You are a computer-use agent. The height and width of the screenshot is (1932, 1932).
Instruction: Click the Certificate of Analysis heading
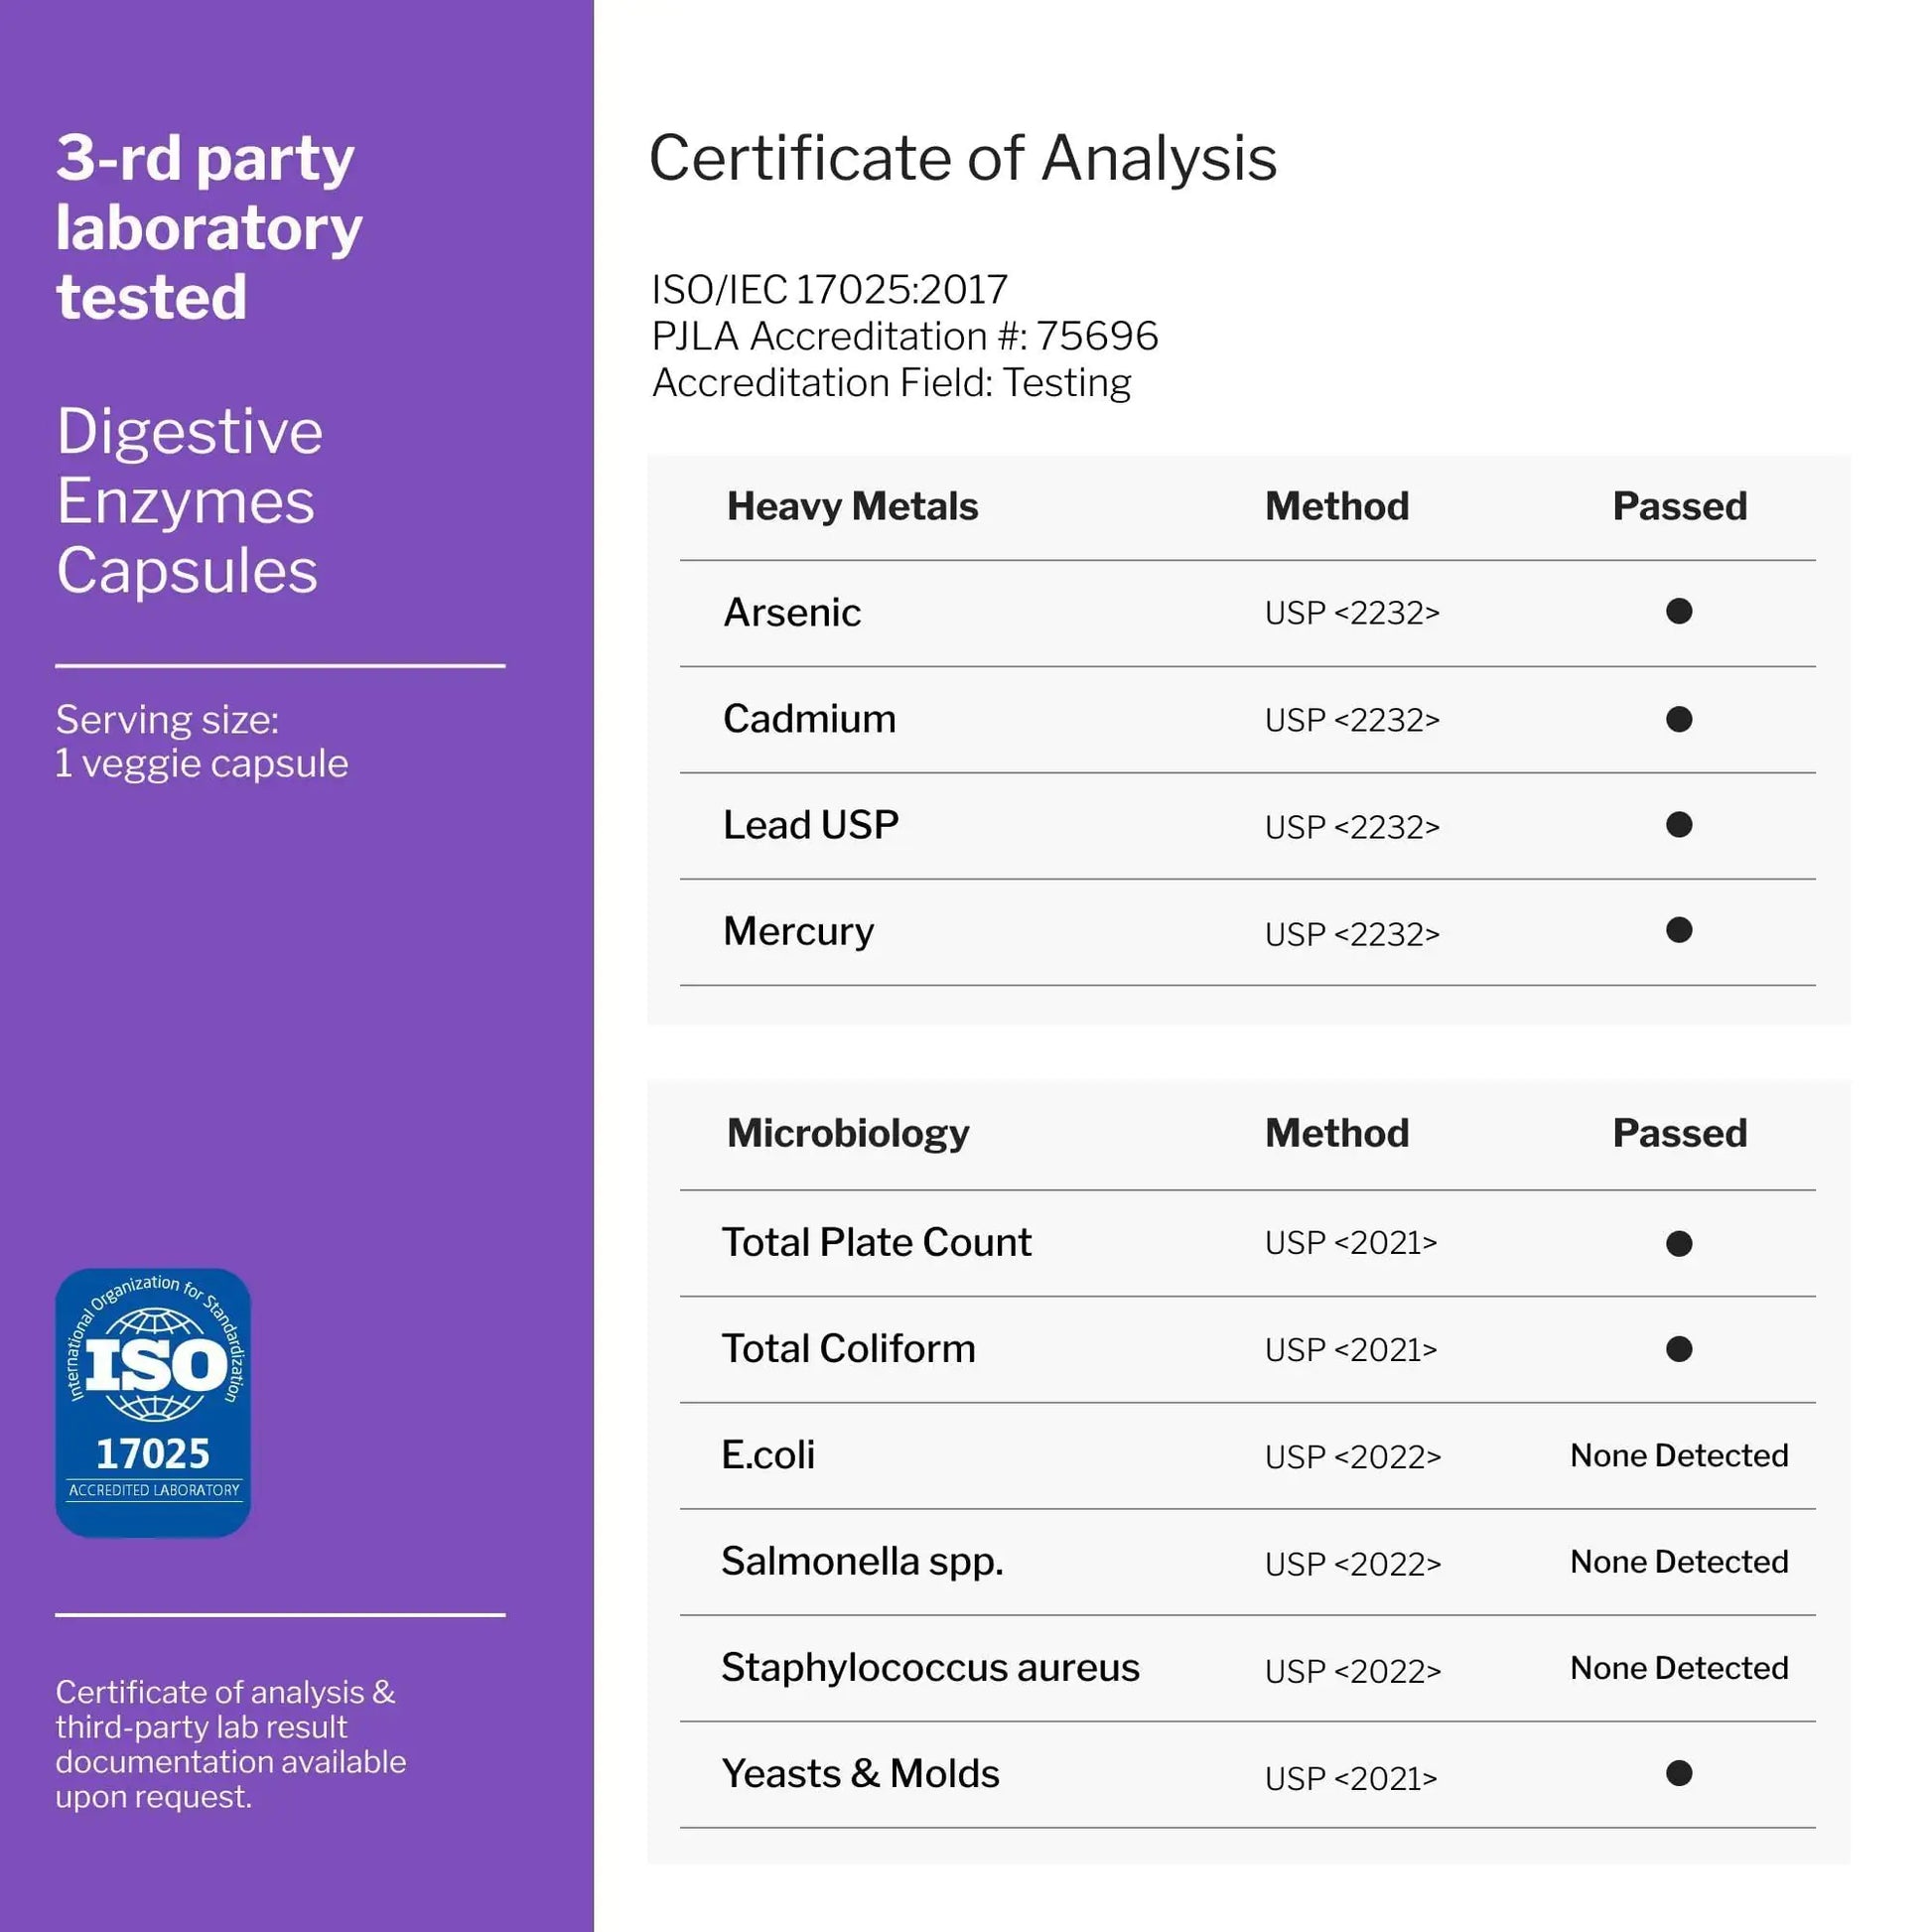[962, 158]
